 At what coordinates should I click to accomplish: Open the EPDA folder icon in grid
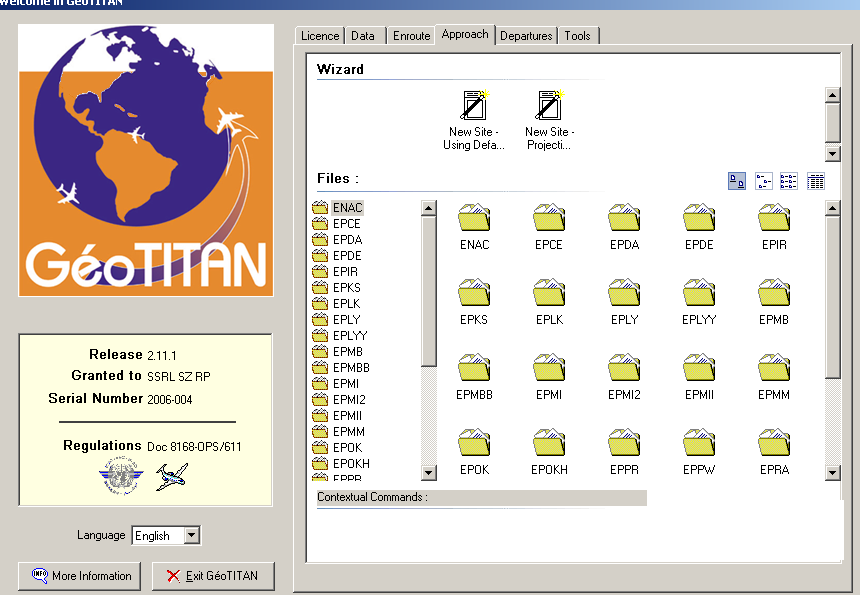point(624,217)
